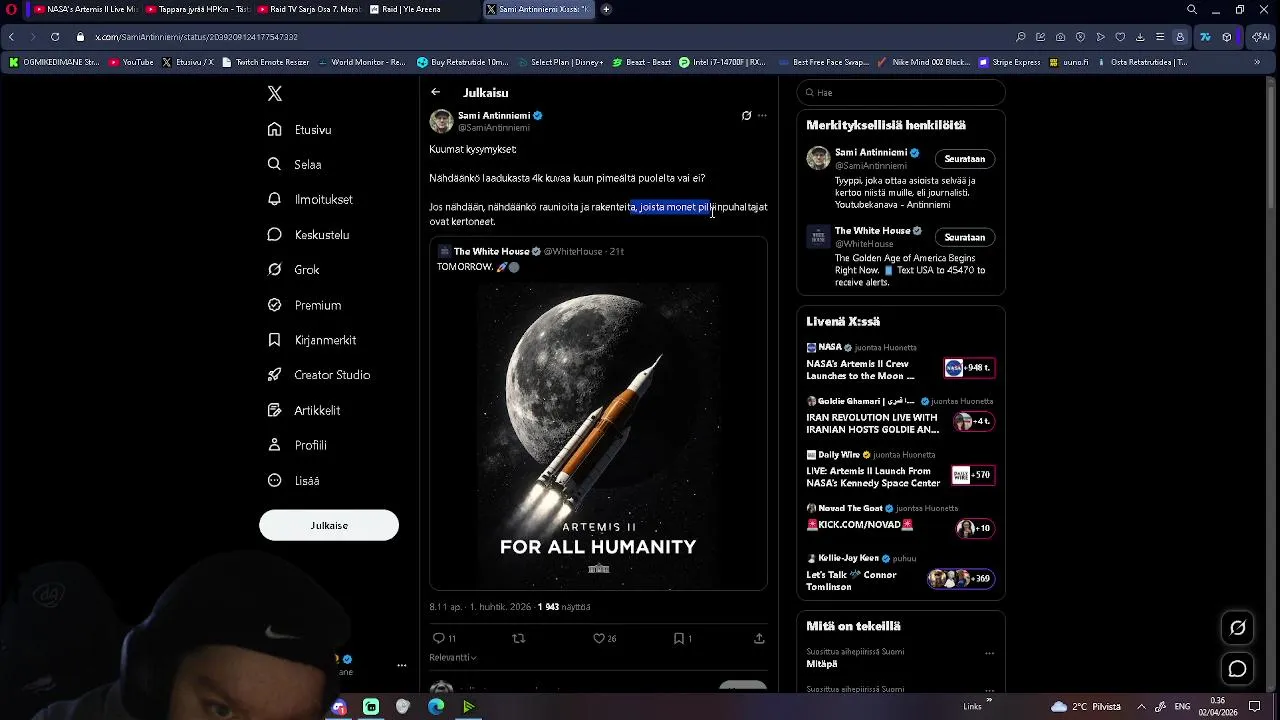
Task: Click the Hae search field
Action: point(901,93)
